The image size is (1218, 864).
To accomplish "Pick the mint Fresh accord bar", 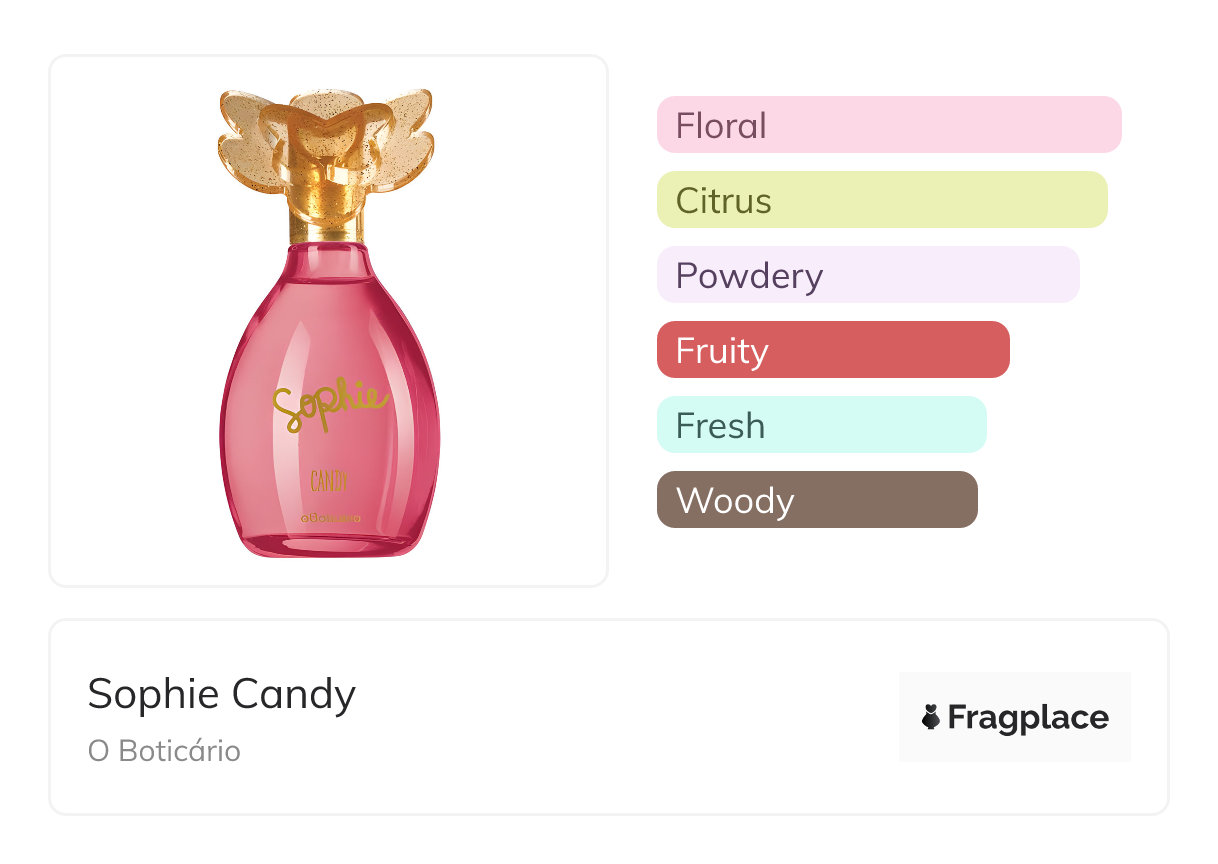I will click(x=821, y=425).
